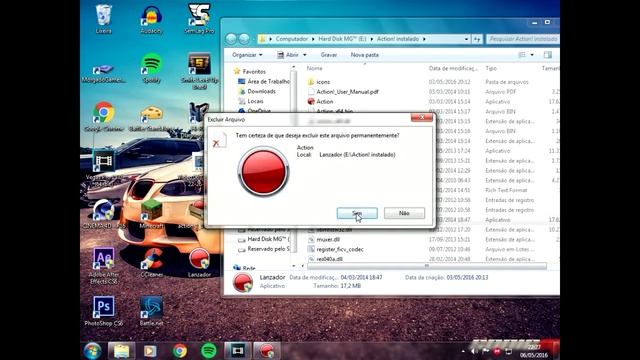Screen dimensions: 640x360
Task: Select the register_ficv_codec file
Action: pyautogui.click(x=335, y=249)
